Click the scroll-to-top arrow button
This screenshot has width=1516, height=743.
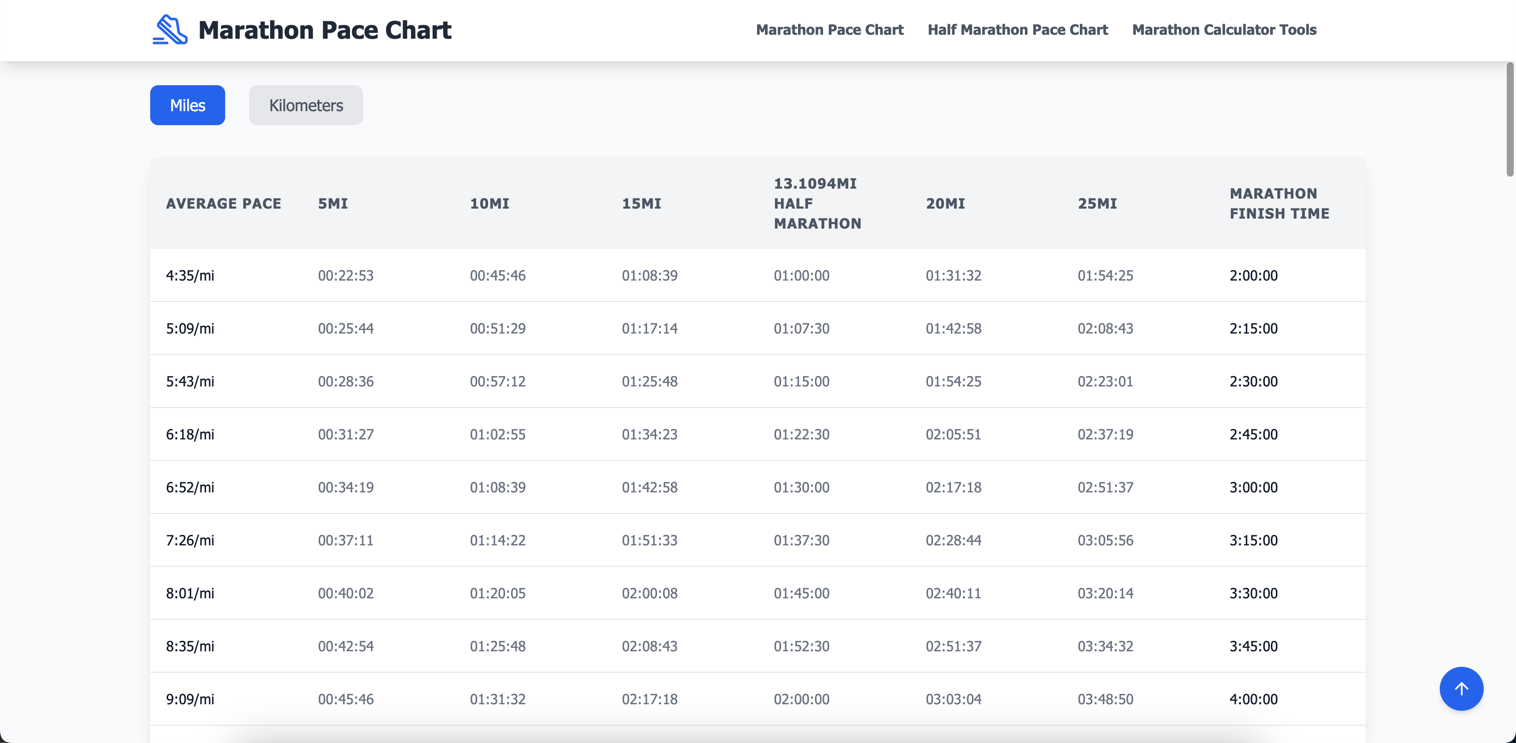[1461, 689]
